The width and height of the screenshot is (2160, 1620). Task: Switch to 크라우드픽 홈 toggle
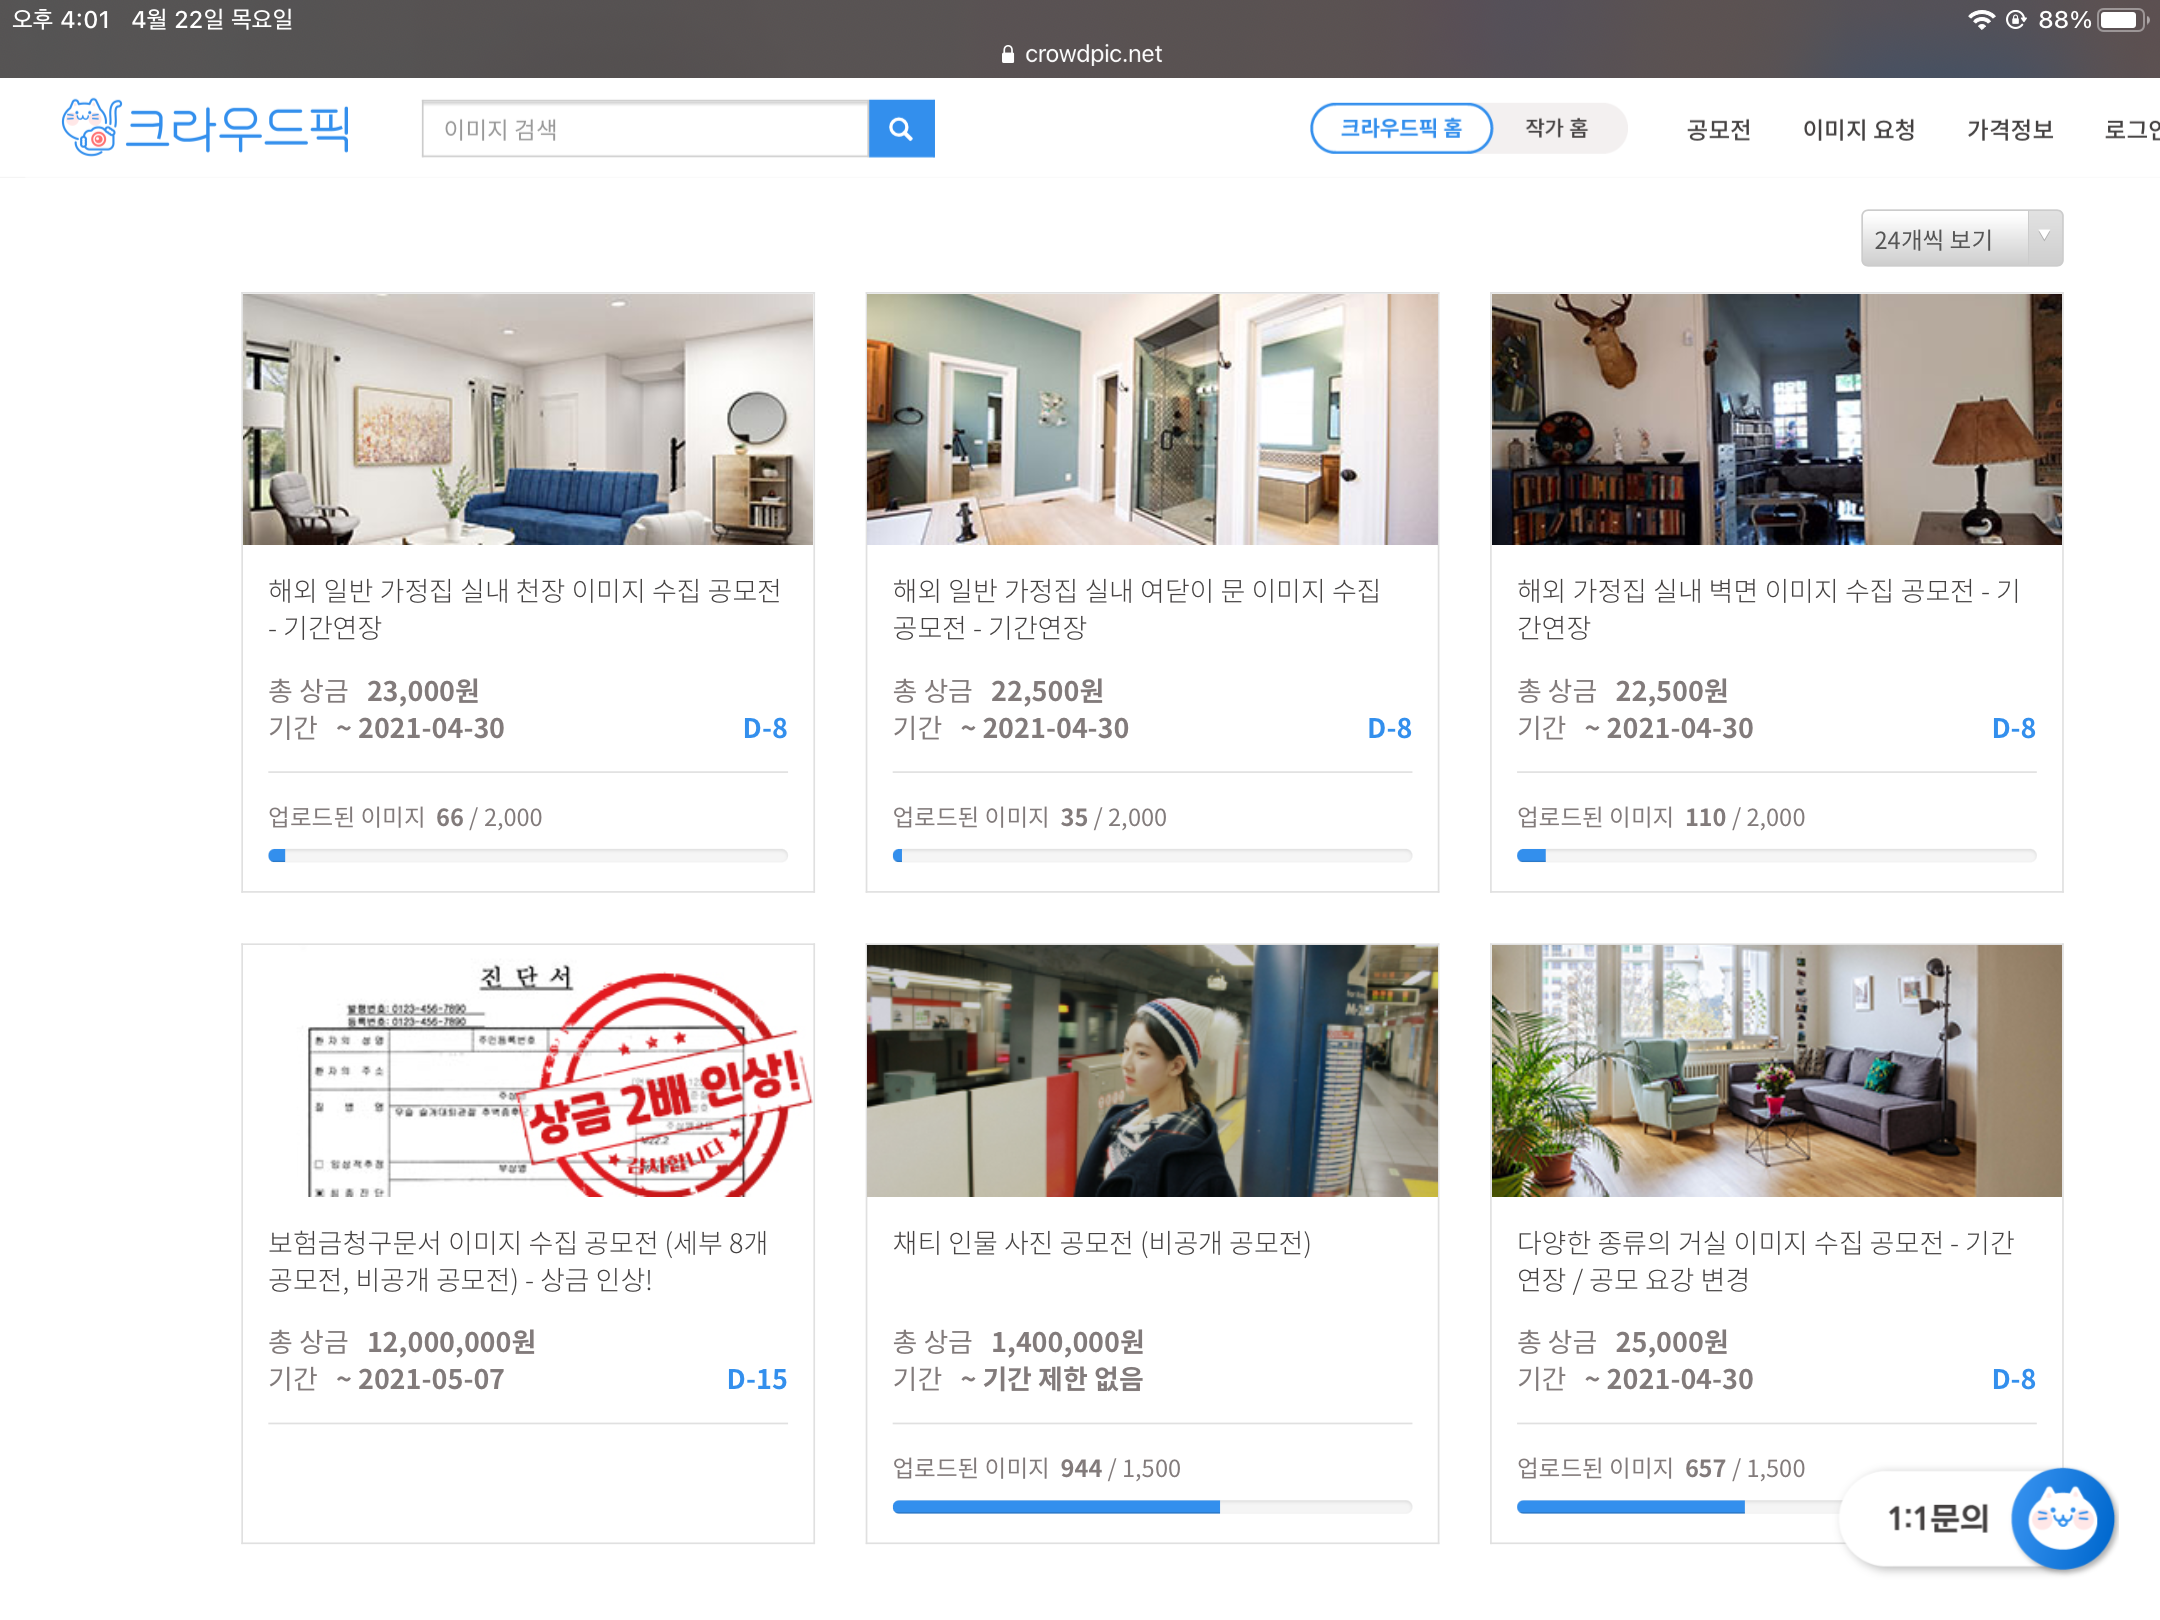pos(1401,129)
